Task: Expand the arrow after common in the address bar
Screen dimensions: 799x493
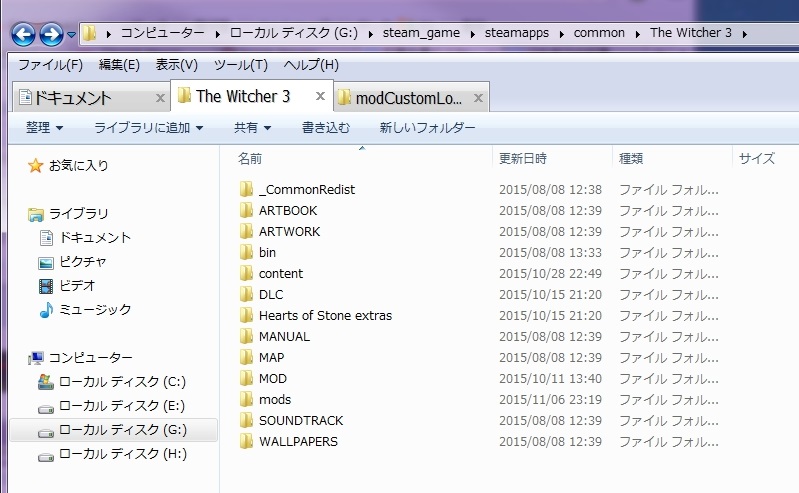Action: 637,34
